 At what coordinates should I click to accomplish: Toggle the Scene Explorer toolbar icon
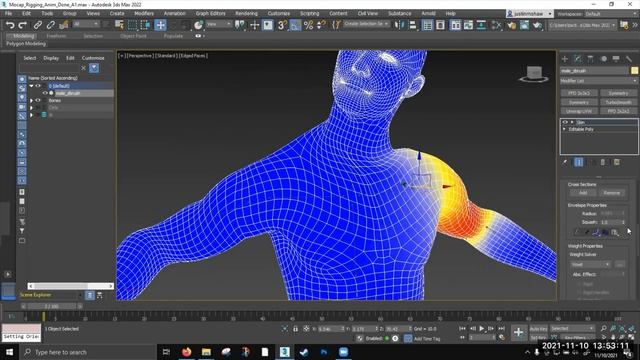tap(427, 25)
